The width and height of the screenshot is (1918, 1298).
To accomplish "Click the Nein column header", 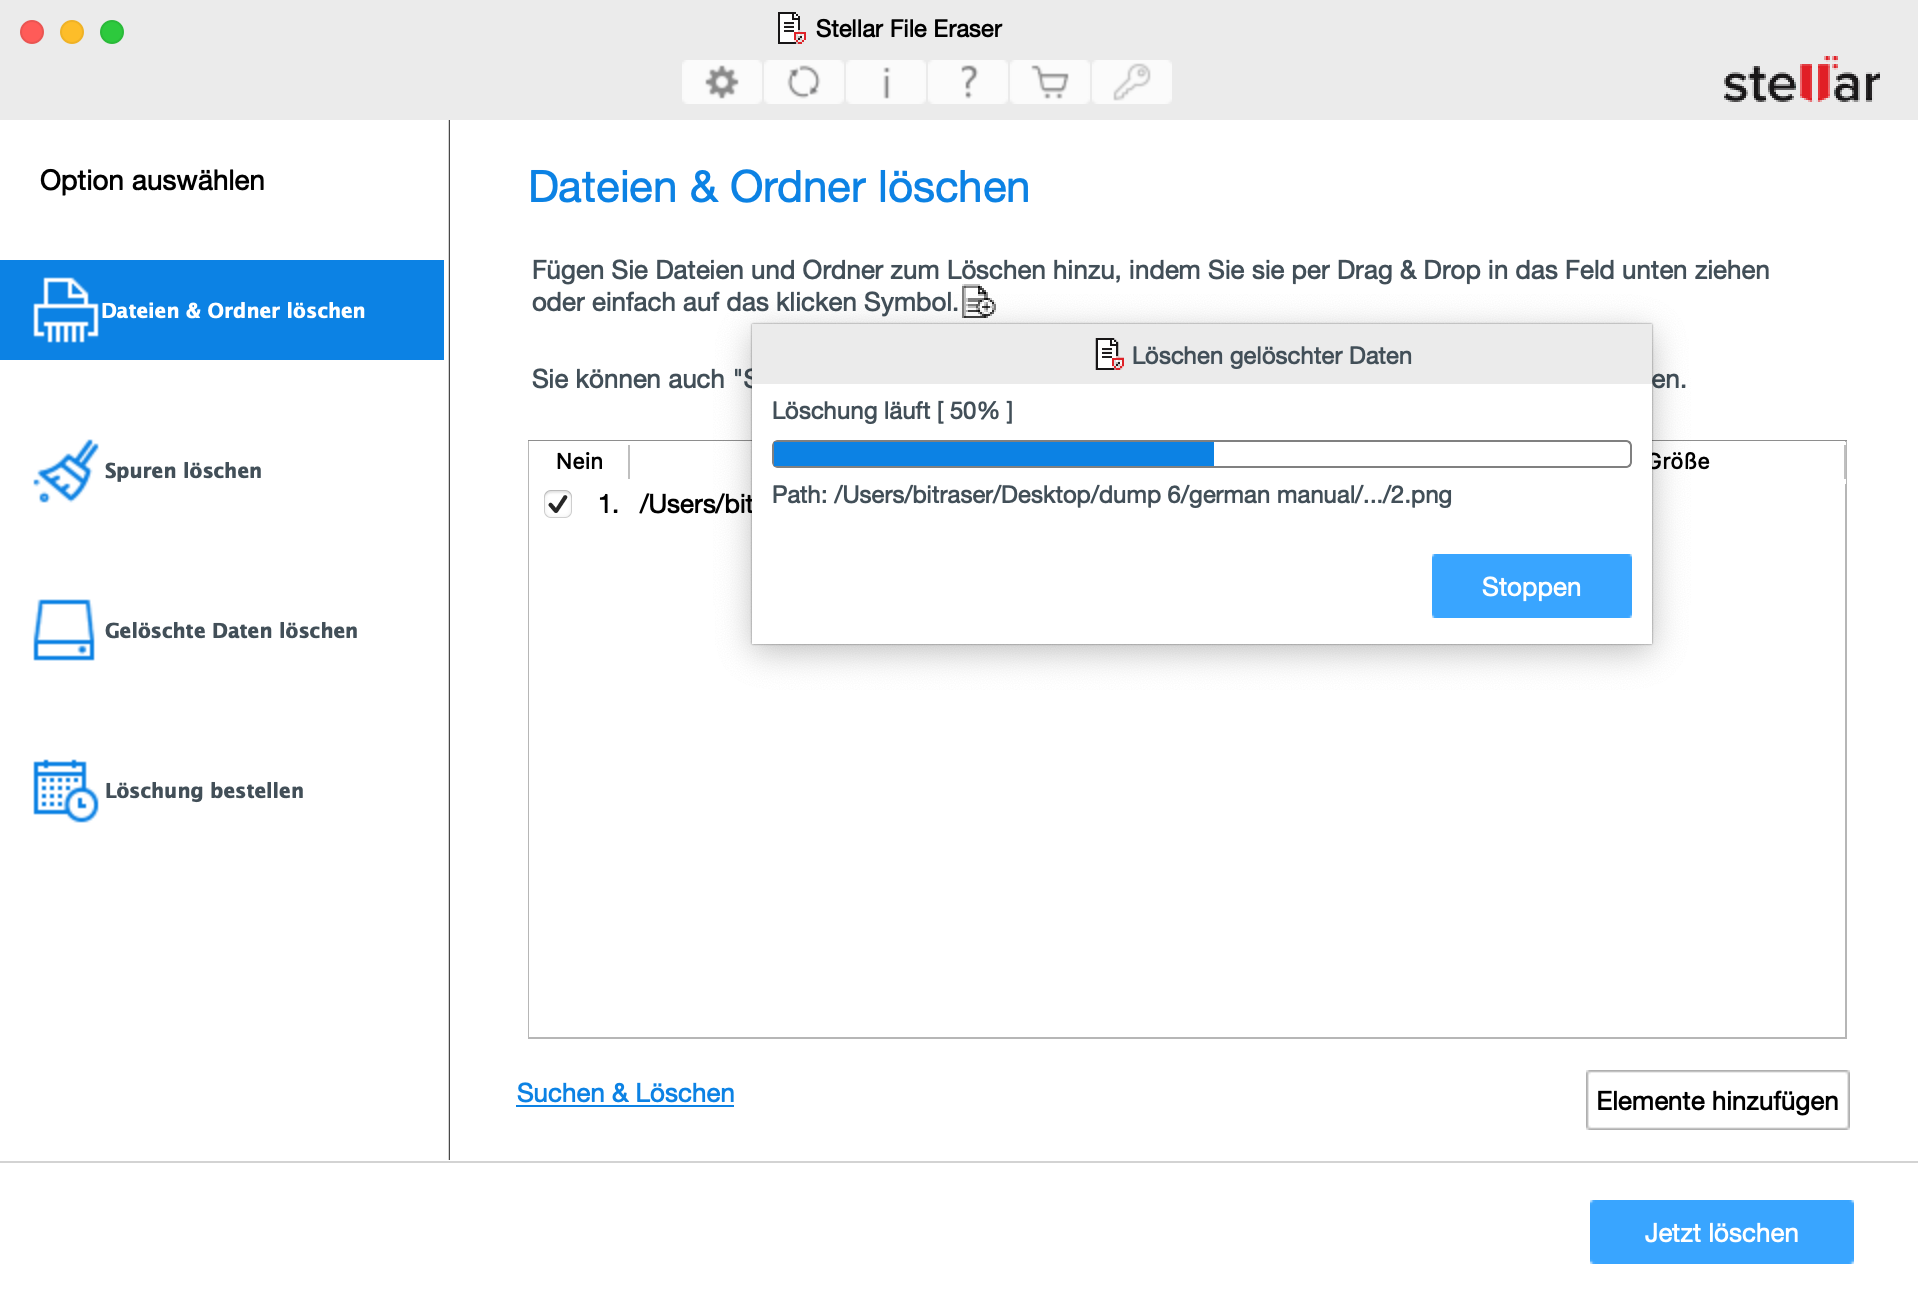I will coord(580,461).
